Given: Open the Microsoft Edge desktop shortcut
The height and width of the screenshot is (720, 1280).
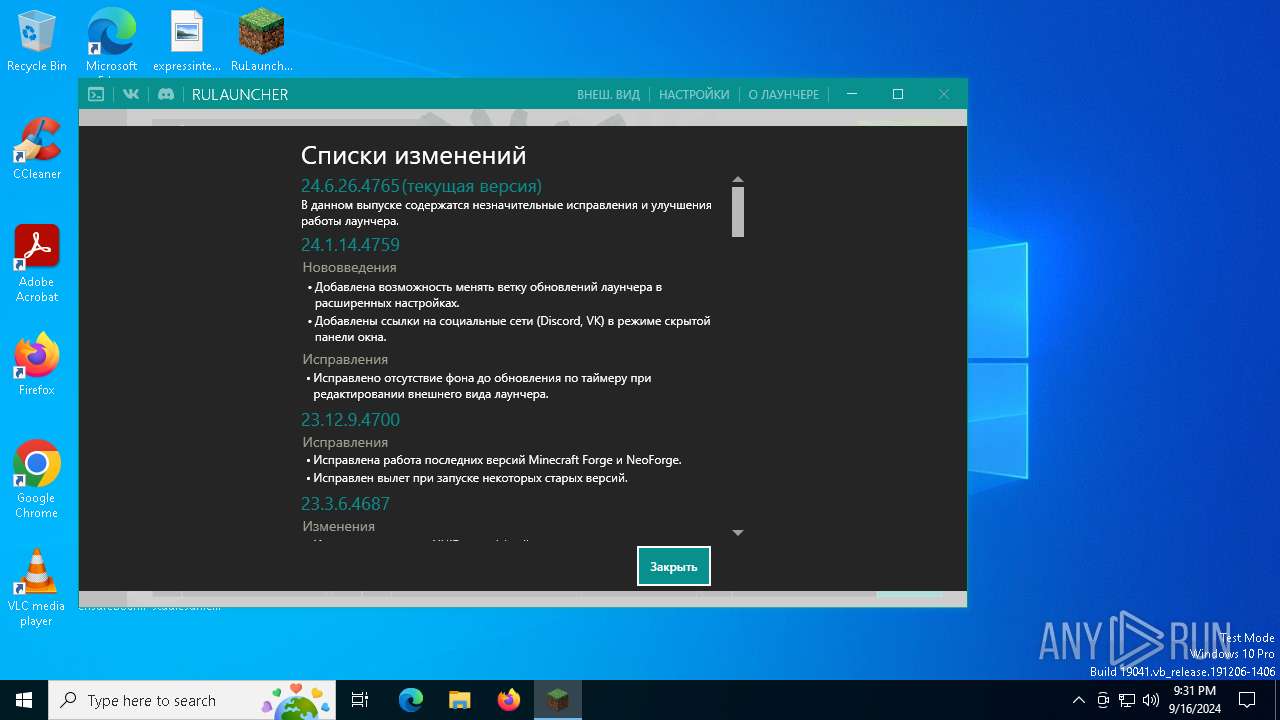Looking at the screenshot, I should (111, 42).
